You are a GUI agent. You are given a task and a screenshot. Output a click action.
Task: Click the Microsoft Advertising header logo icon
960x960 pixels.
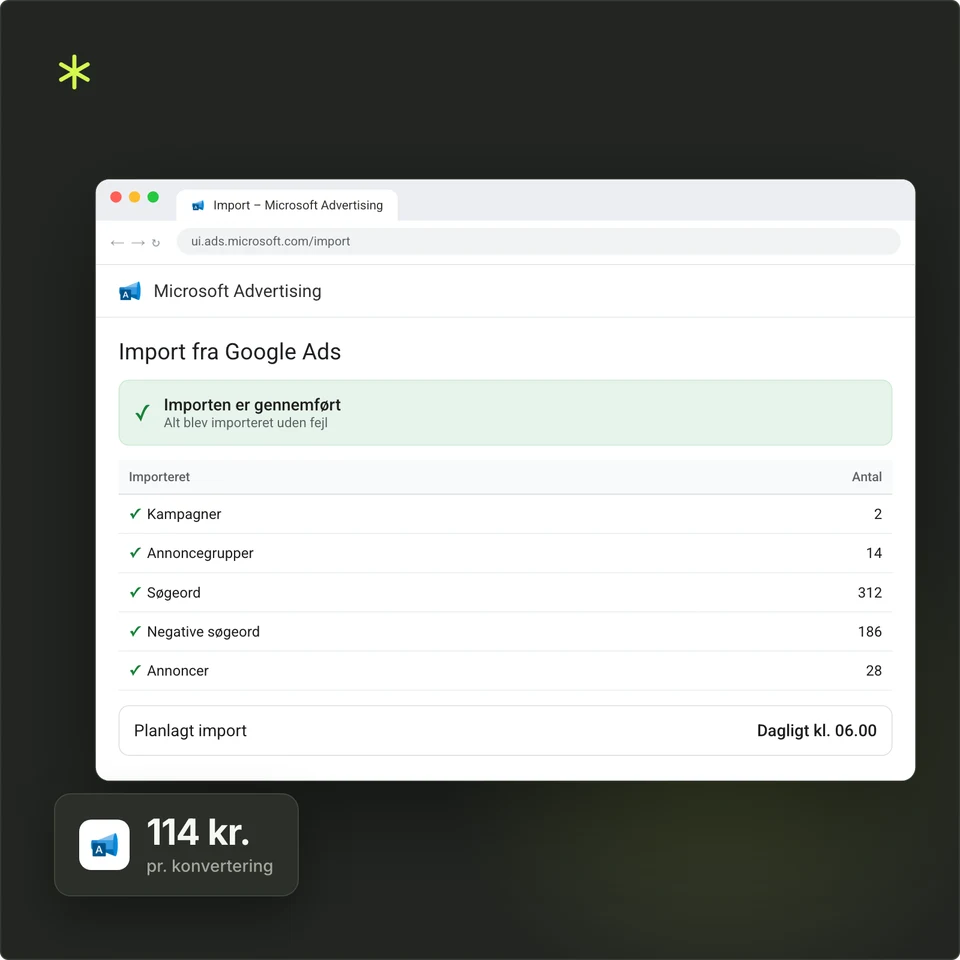130,291
